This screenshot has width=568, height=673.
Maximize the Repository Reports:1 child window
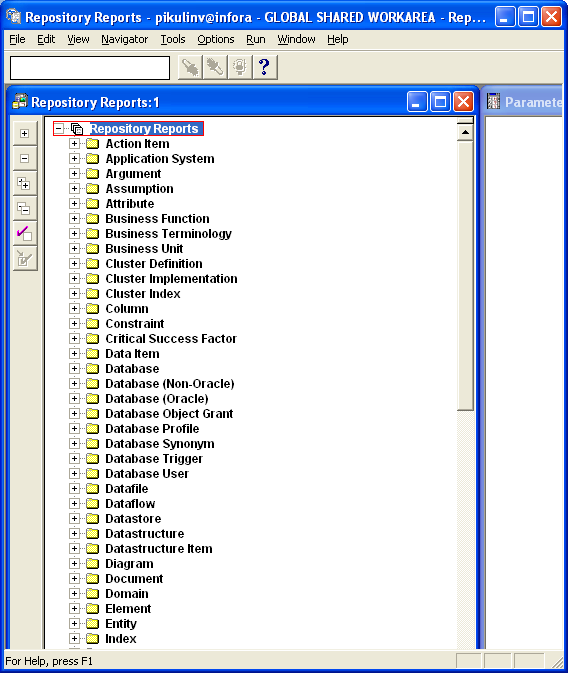[440, 102]
